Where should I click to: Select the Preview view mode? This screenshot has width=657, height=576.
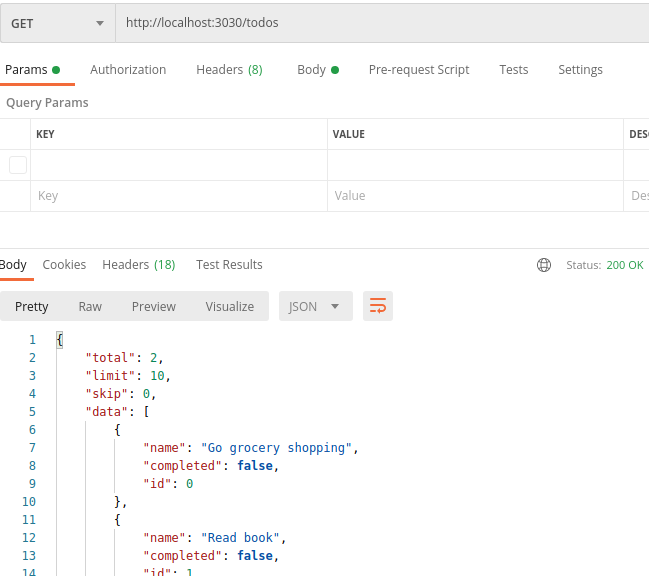[154, 307]
